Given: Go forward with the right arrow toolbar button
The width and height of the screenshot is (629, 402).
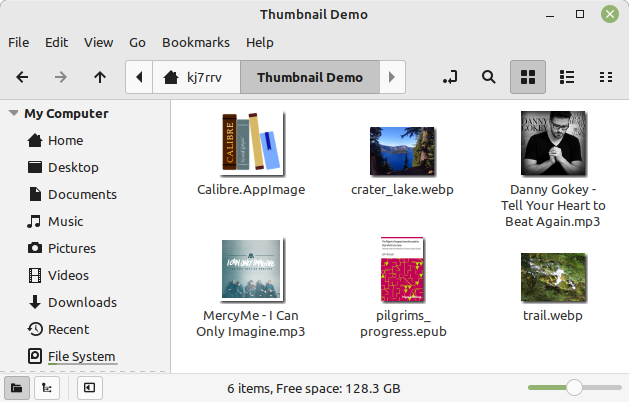Looking at the screenshot, I should click(x=61, y=77).
